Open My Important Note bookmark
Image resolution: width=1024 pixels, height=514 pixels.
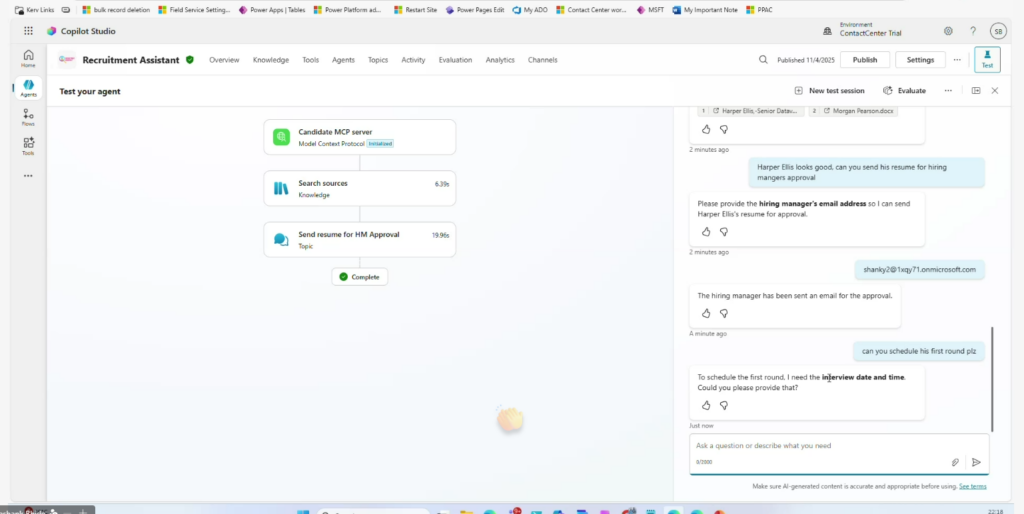click(705, 10)
